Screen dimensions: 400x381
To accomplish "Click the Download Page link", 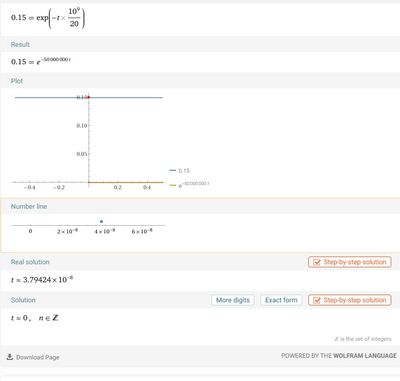I will click(x=38, y=357).
